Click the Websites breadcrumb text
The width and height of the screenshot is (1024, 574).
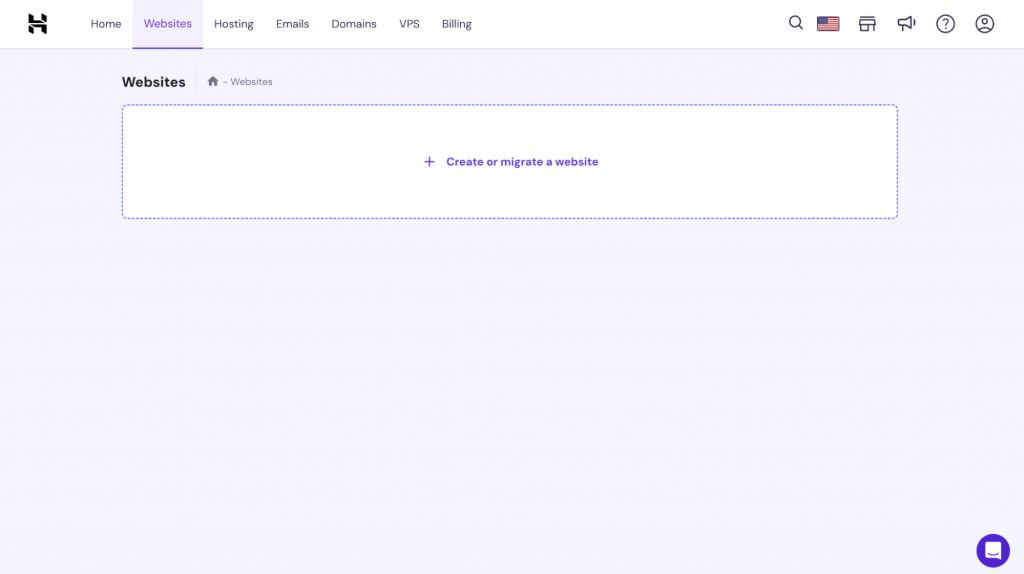pyautogui.click(x=251, y=82)
